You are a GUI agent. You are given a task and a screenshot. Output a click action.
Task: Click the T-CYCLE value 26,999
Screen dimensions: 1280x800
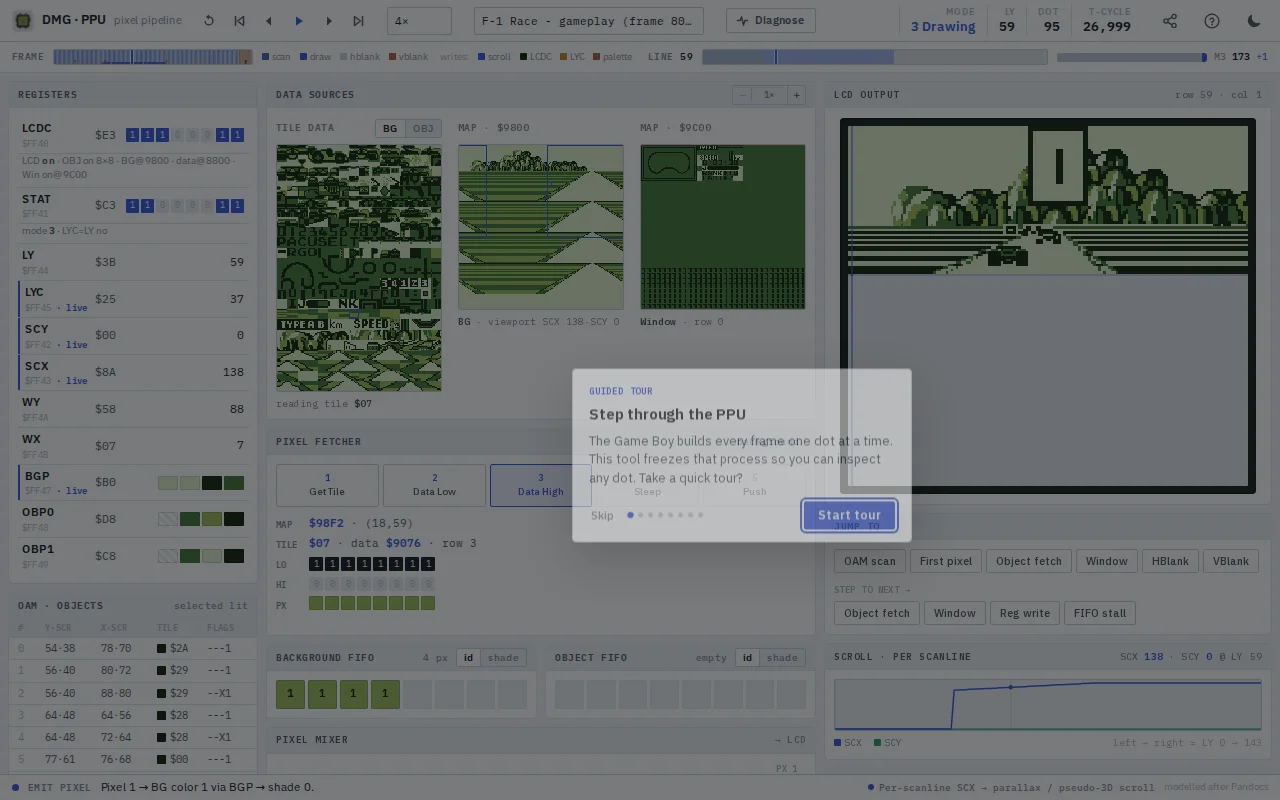pyautogui.click(x=1107, y=27)
